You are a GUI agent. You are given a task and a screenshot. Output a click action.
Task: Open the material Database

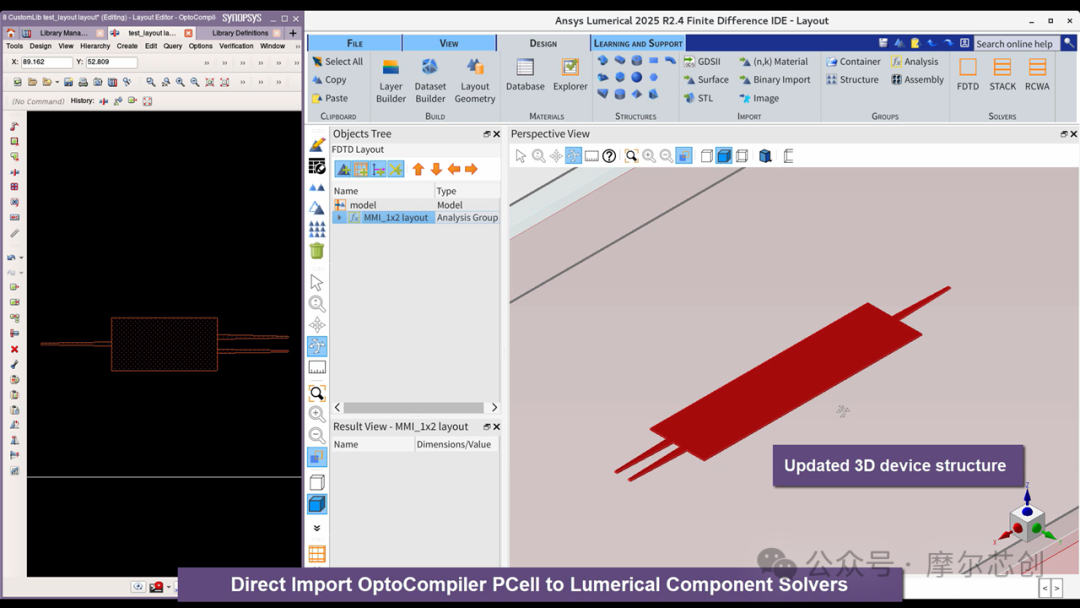point(525,76)
